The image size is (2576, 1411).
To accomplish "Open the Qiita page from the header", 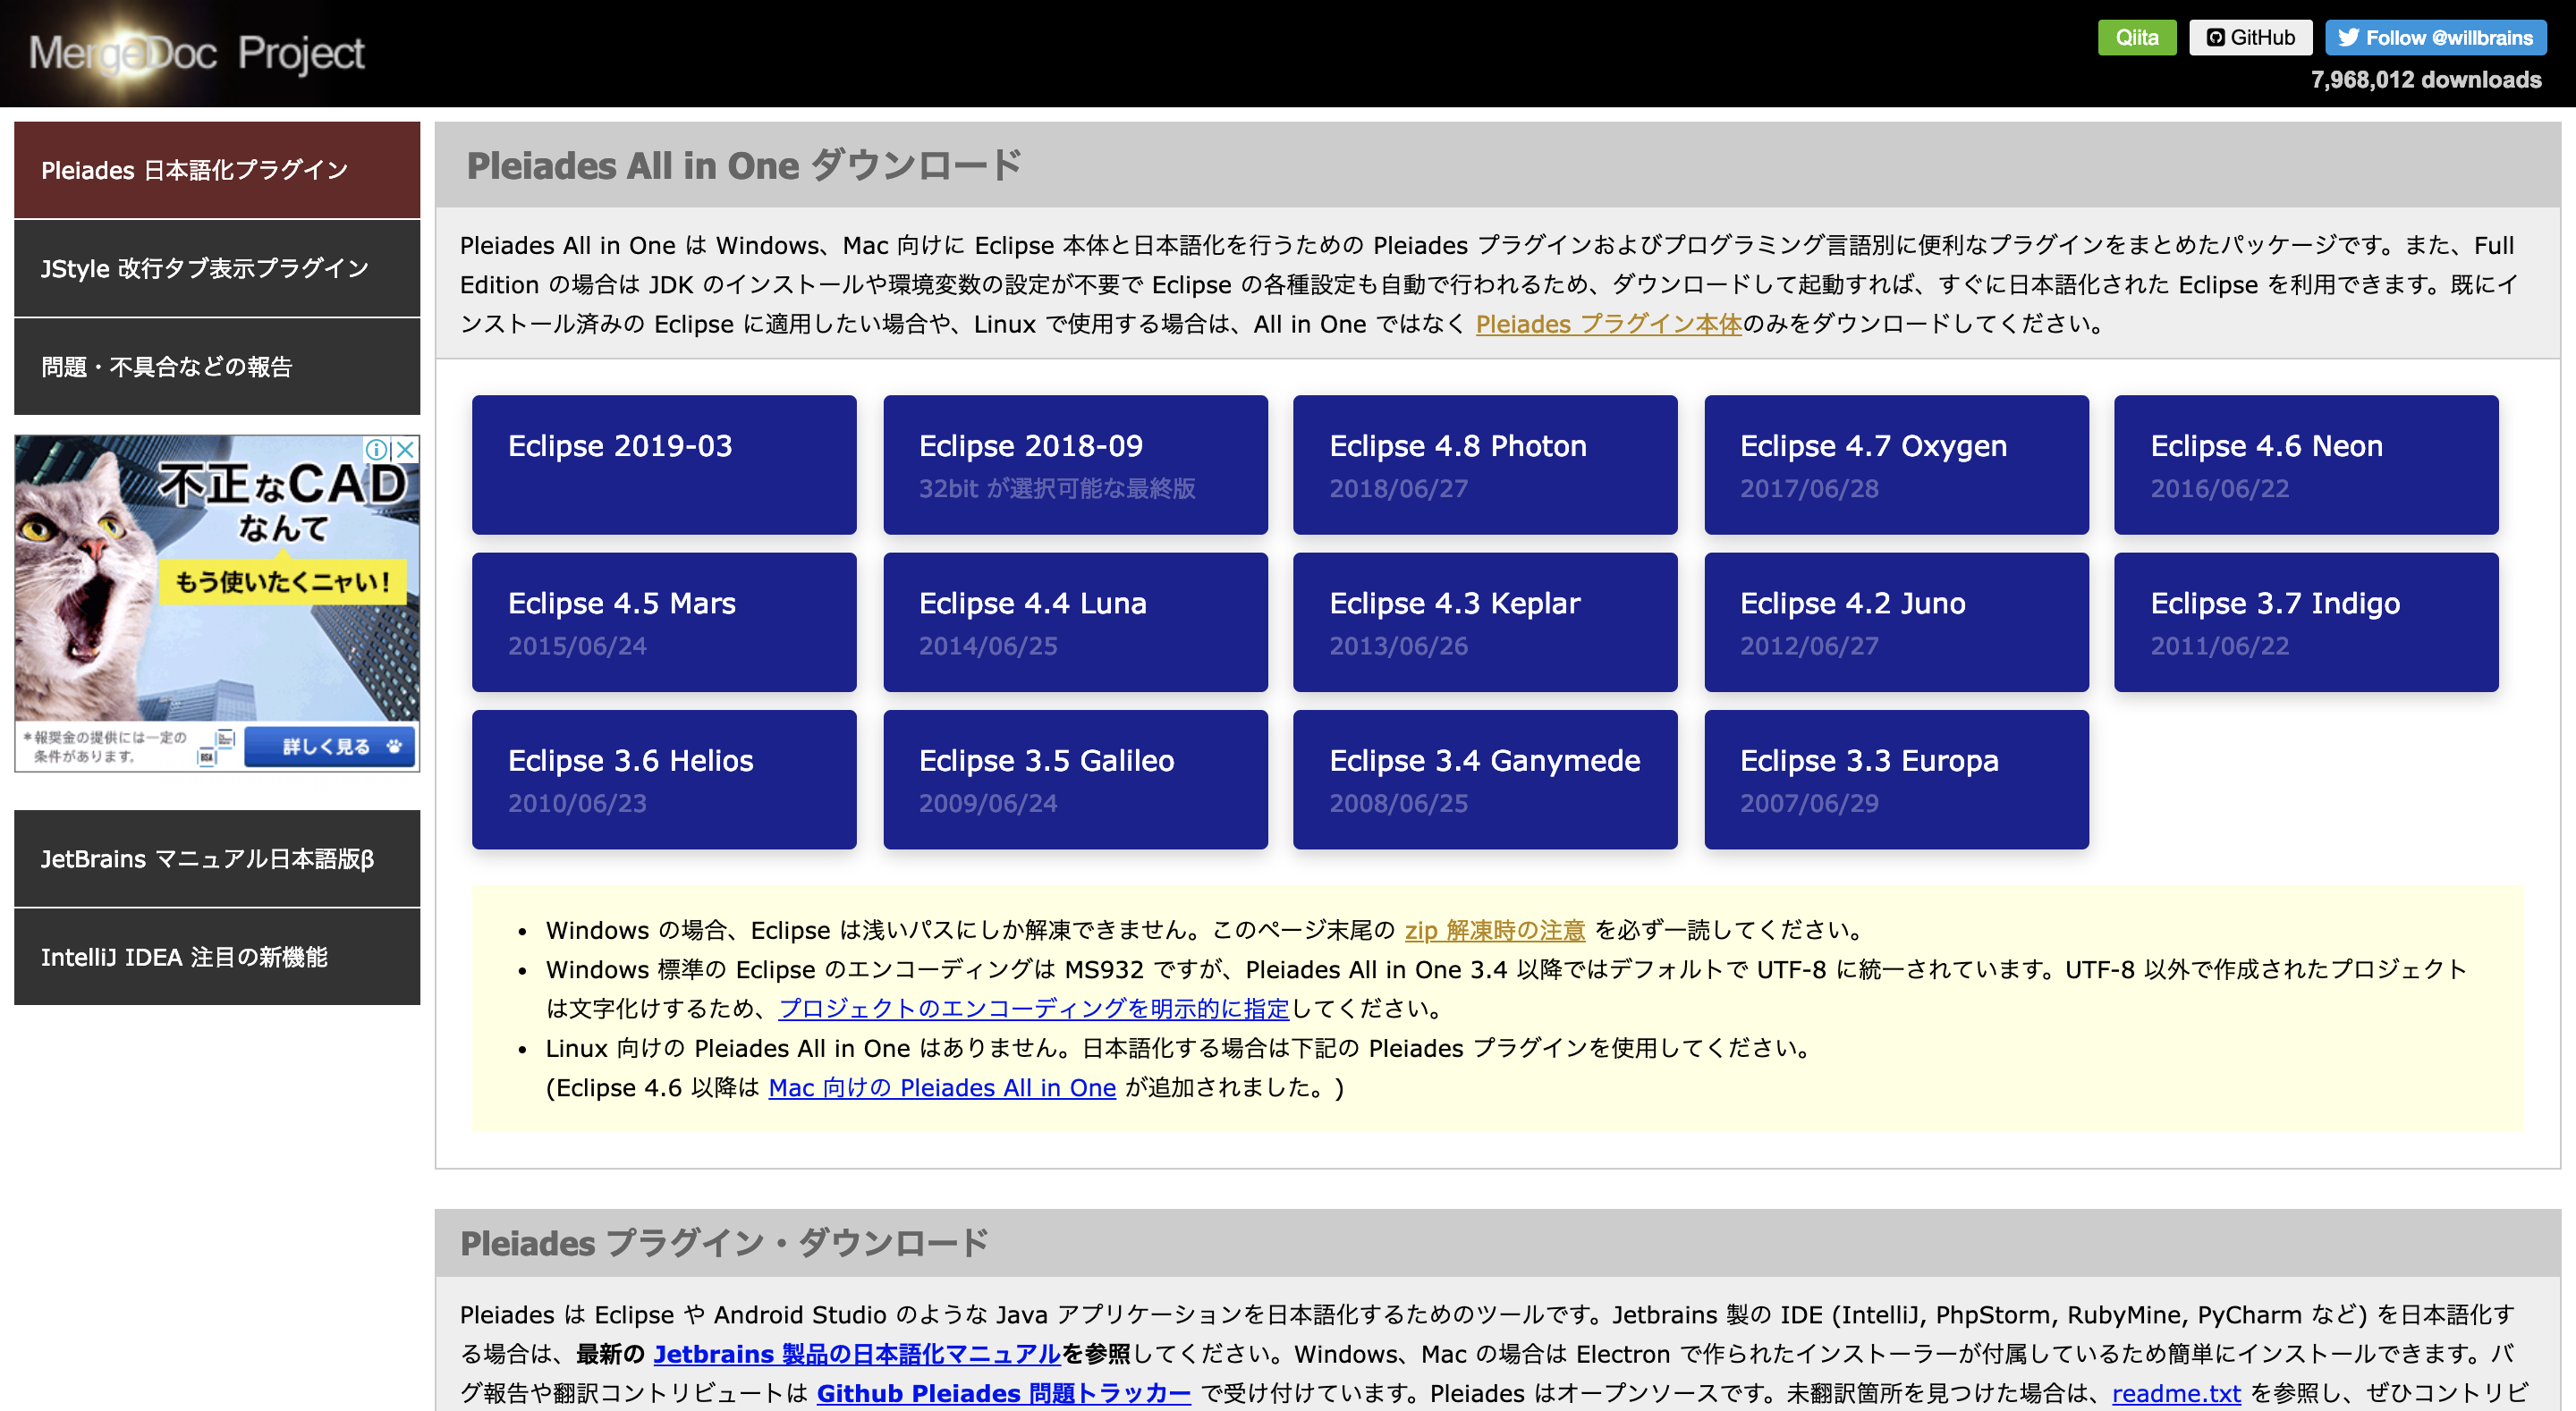I will 2137,38.
